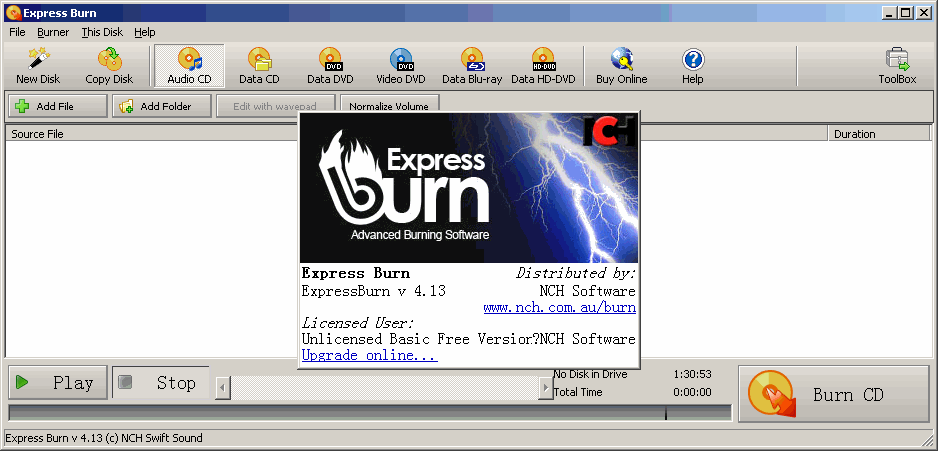
Task: Start playback with the Play button
Action: 57,383
